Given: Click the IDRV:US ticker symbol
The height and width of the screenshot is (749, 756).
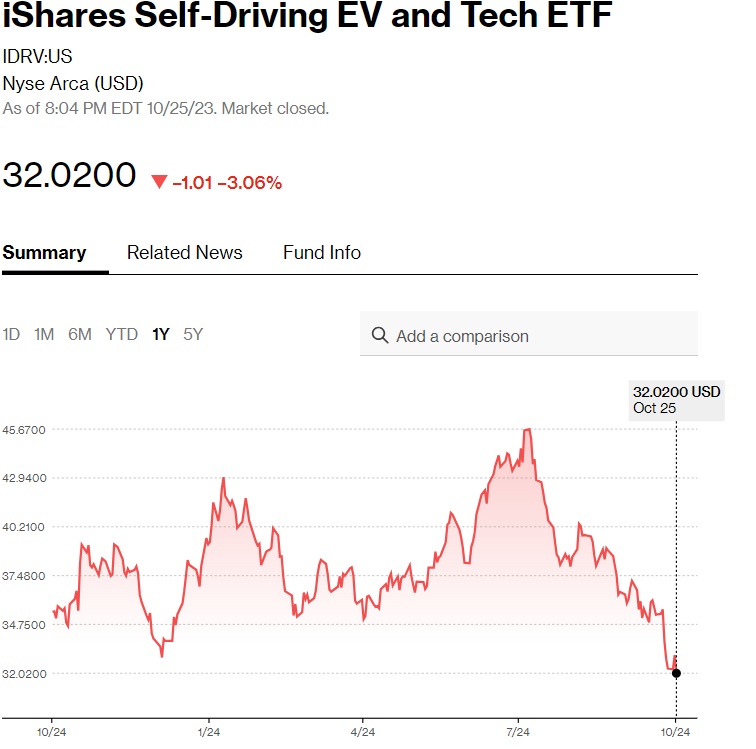Looking at the screenshot, I should (x=37, y=57).
